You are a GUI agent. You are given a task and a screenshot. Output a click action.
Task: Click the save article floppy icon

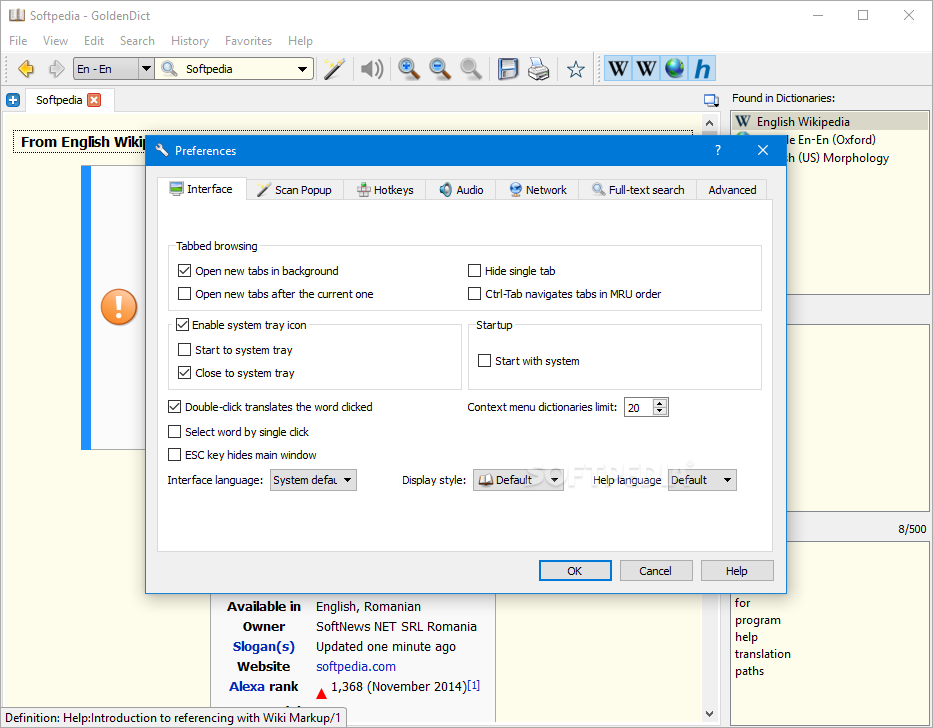click(508, 69)
